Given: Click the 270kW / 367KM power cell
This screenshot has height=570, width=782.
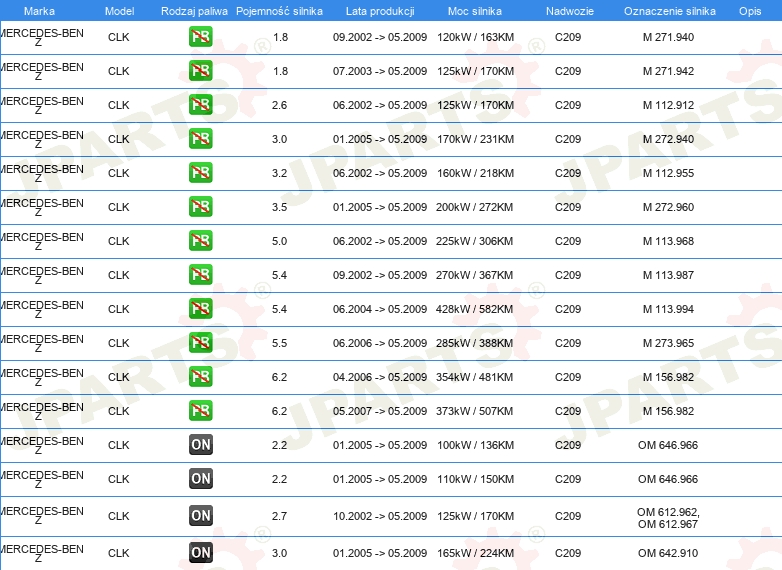Looking at the screenshot, I should 475,275.
